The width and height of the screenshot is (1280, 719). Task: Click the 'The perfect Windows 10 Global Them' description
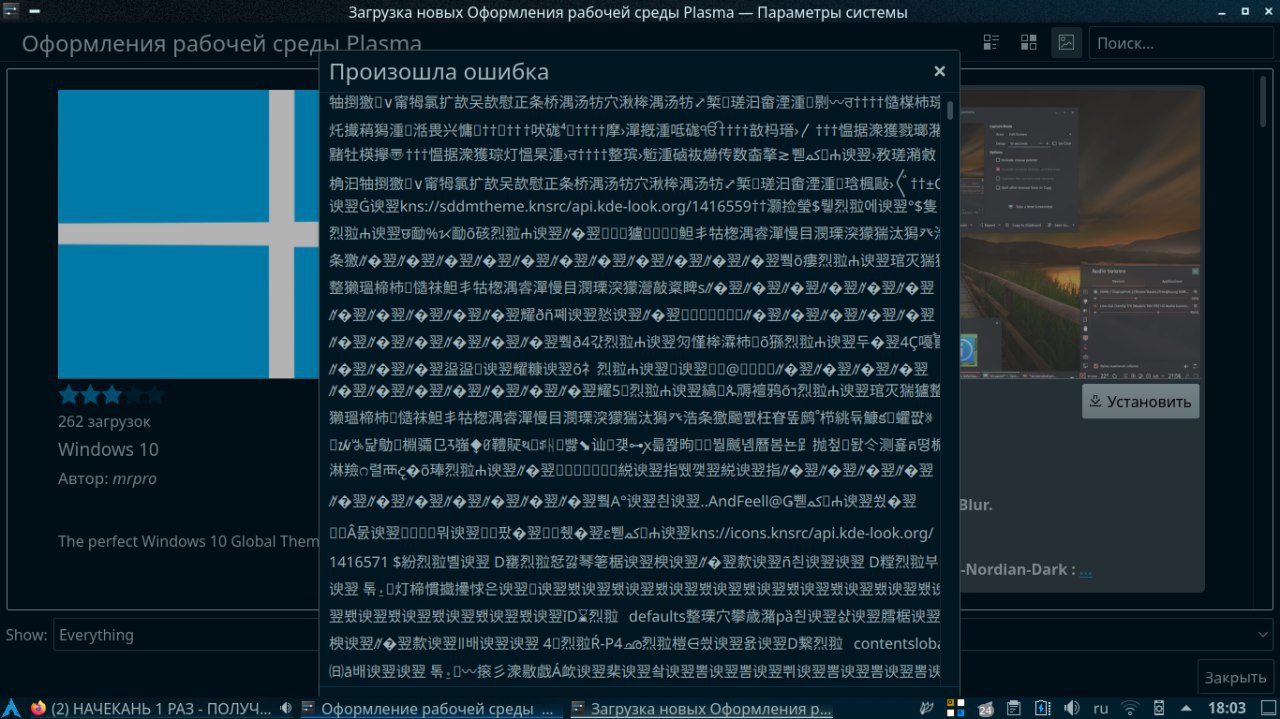(x=189, y=541)
